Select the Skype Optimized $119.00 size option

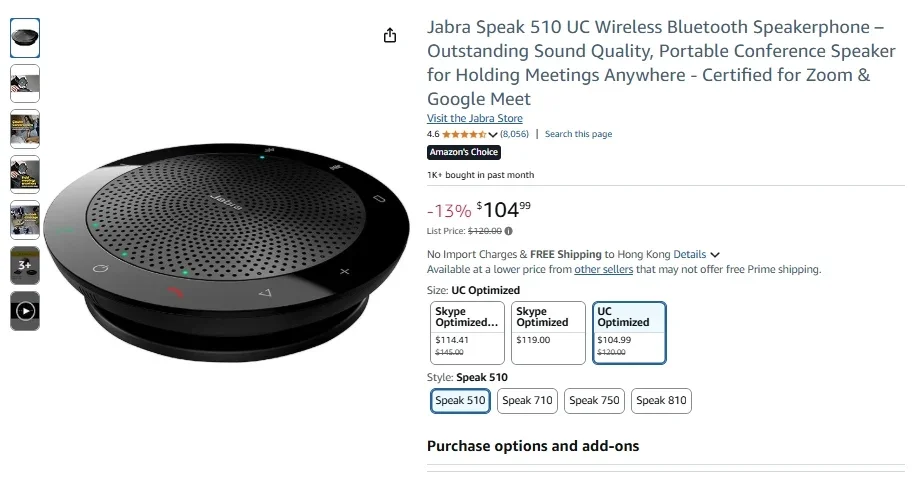point(548,333)
